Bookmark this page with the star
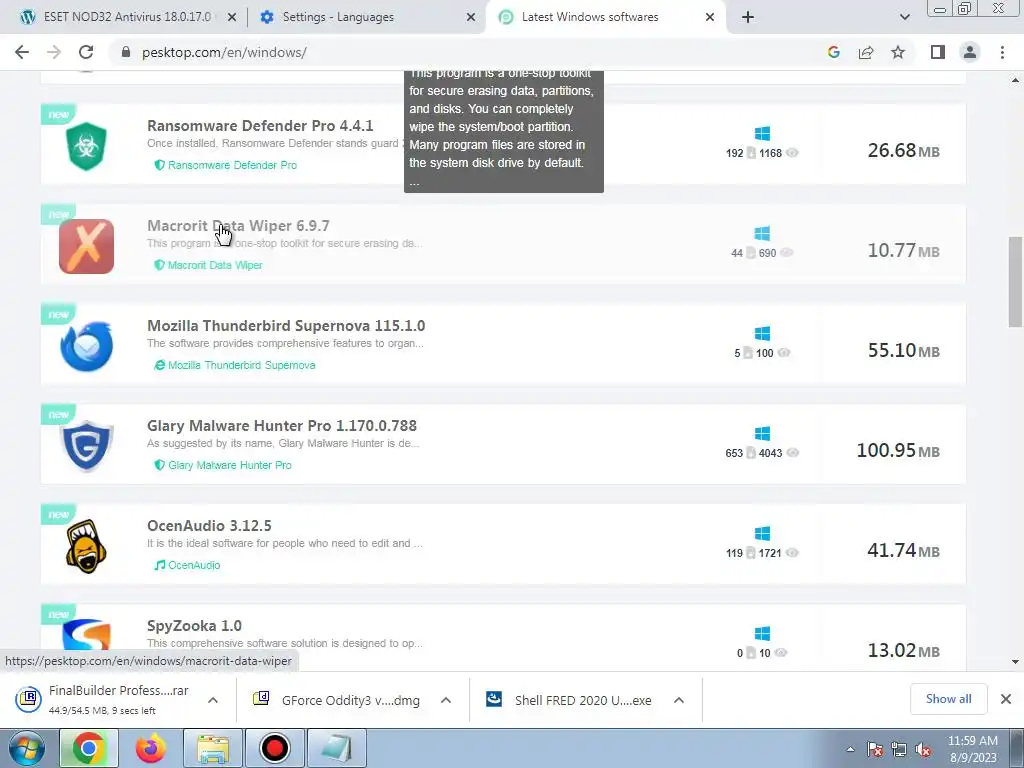This screenshot has height=768, width=1024. coord(898,52)
